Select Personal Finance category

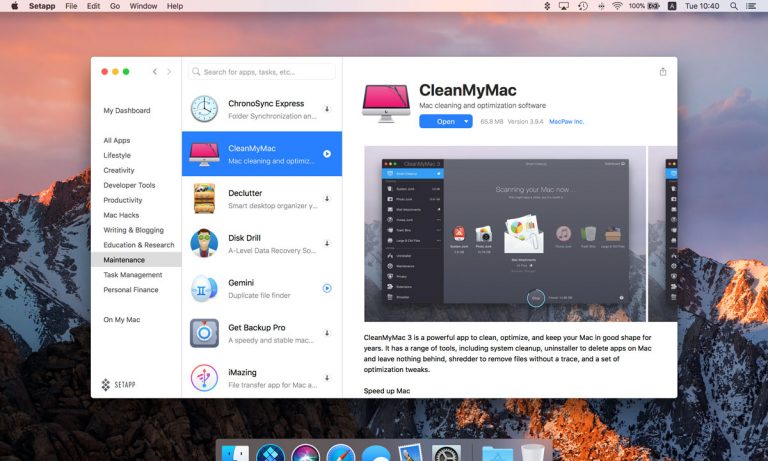[x=131, y=290]
